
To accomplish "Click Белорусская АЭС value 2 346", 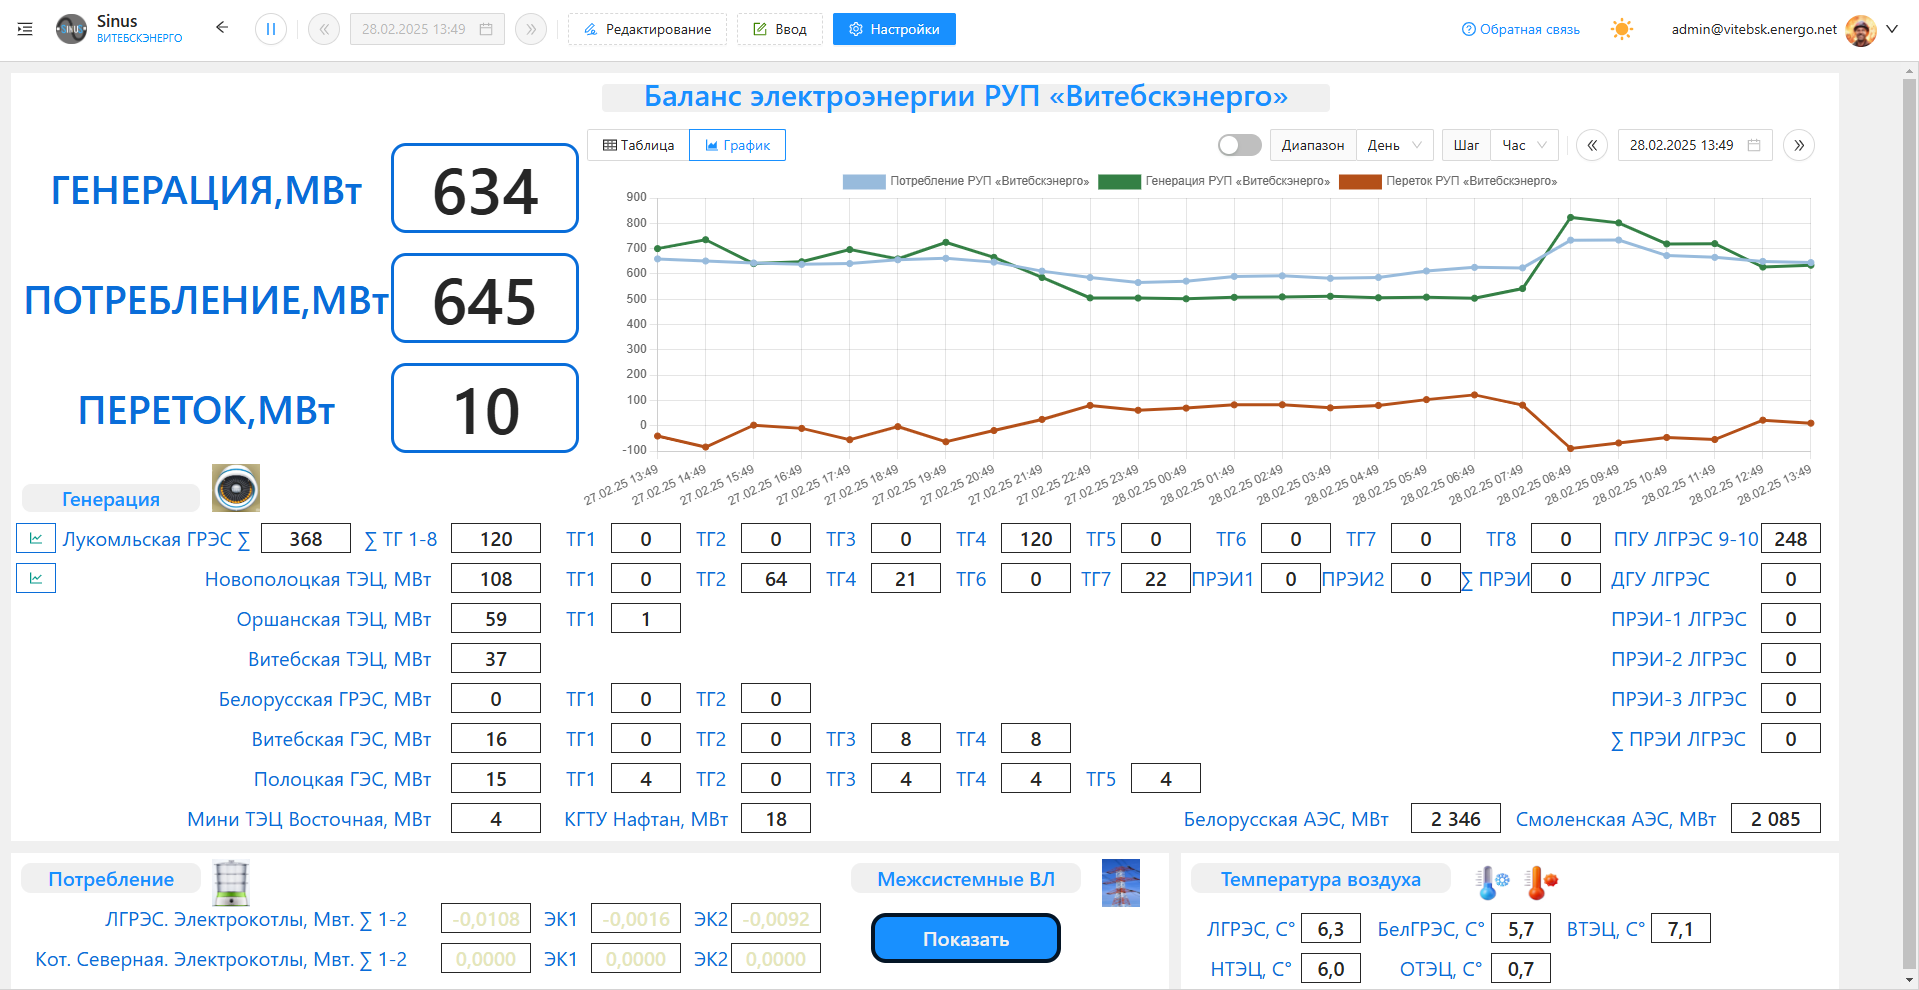I will pos(1456,818).
